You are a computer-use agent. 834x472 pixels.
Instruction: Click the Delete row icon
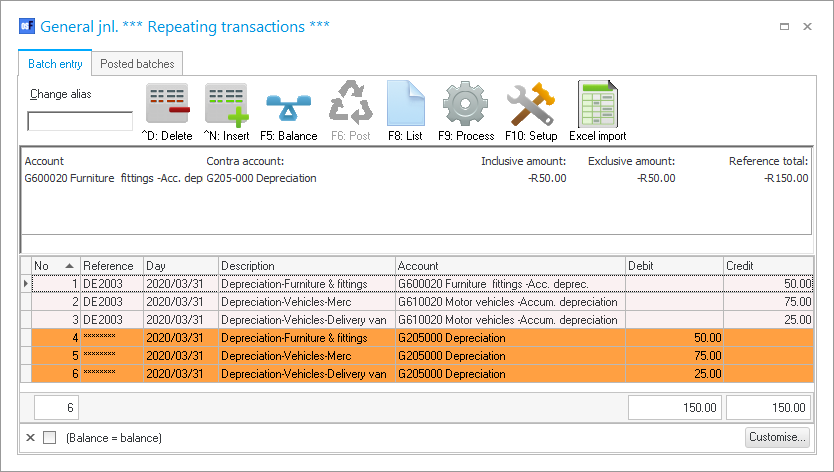[168, 104]
